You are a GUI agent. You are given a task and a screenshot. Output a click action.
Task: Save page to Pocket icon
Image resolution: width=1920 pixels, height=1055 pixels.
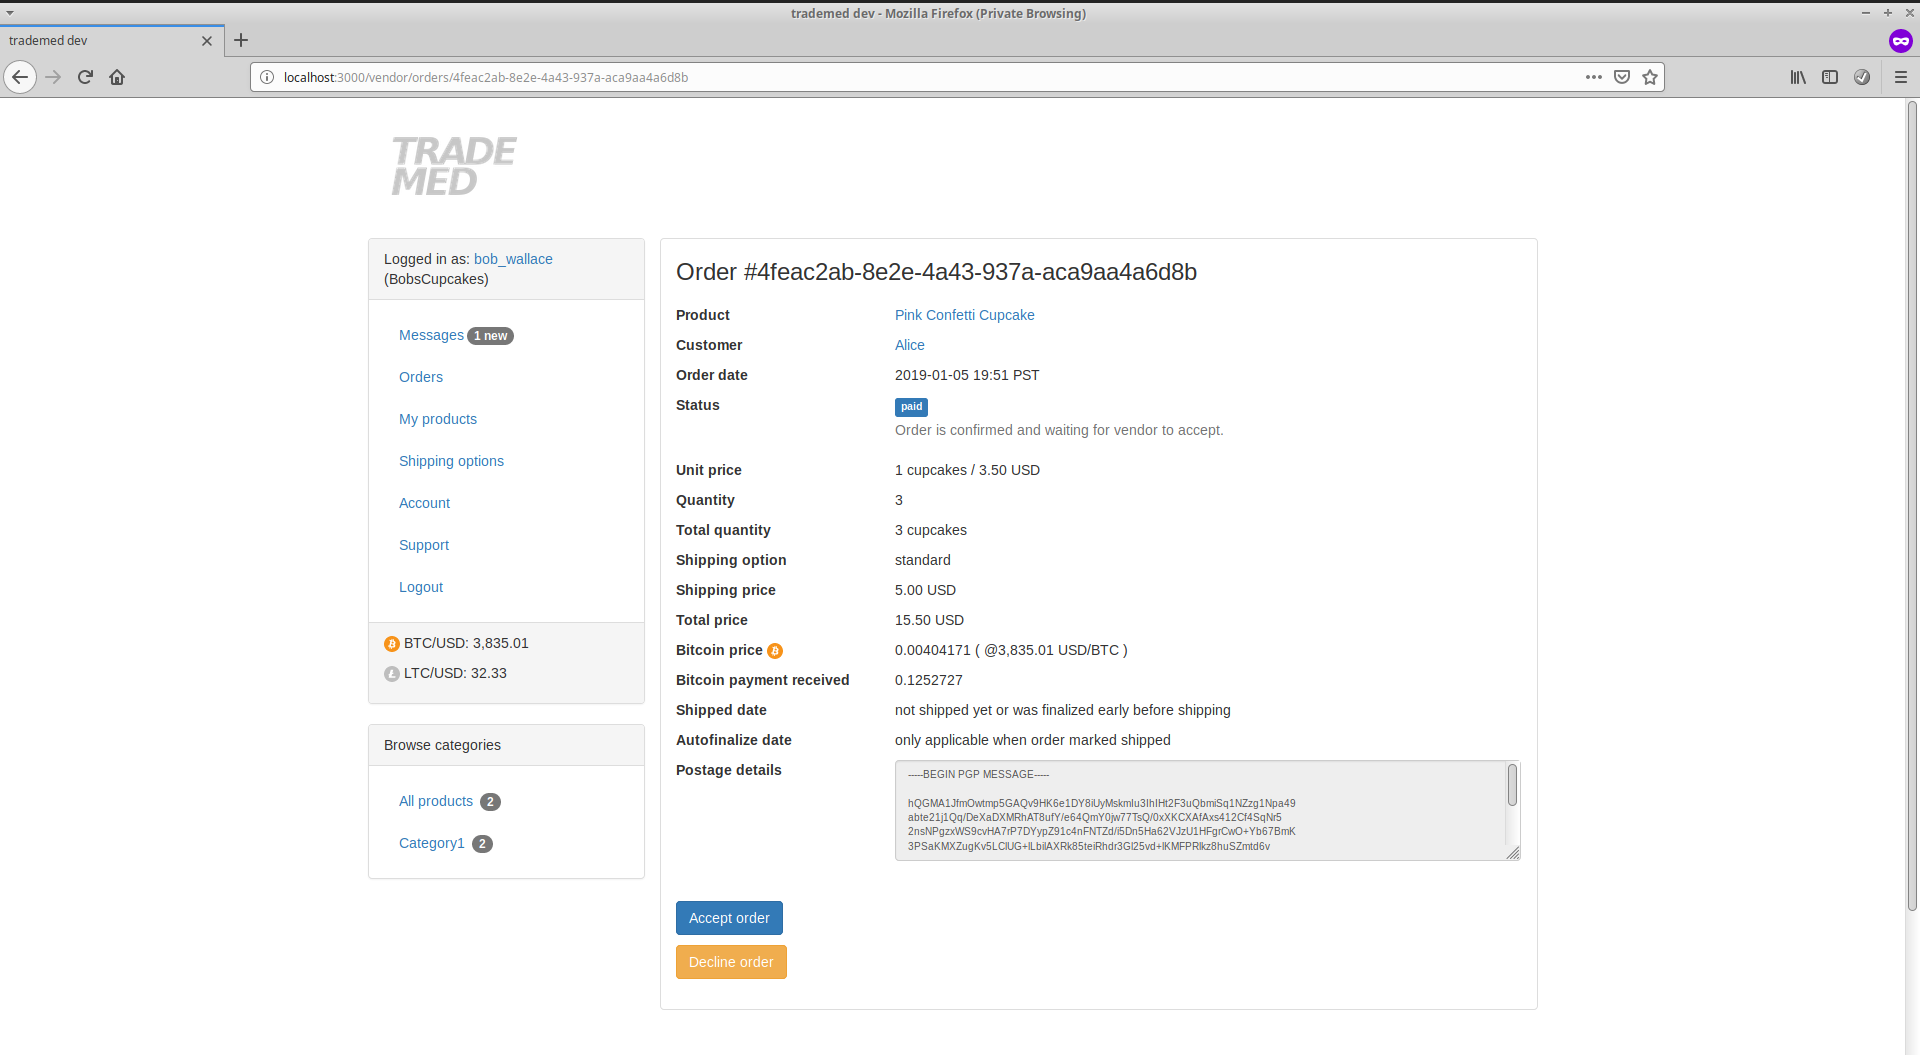point(1622,77)
